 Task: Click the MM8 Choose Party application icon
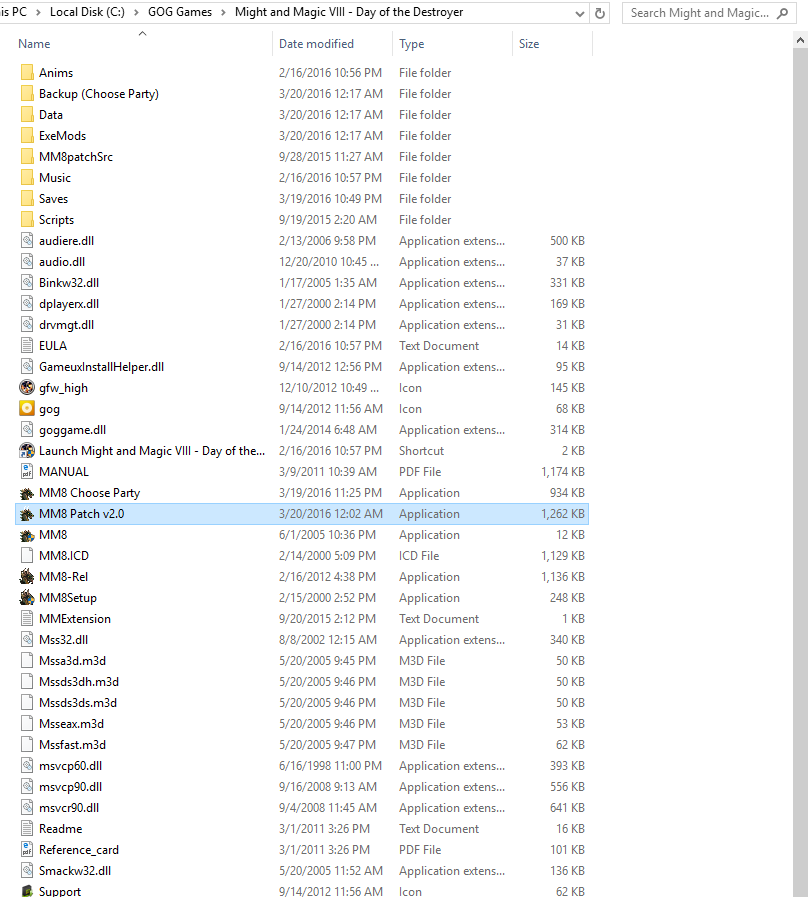tap(27, 493)
